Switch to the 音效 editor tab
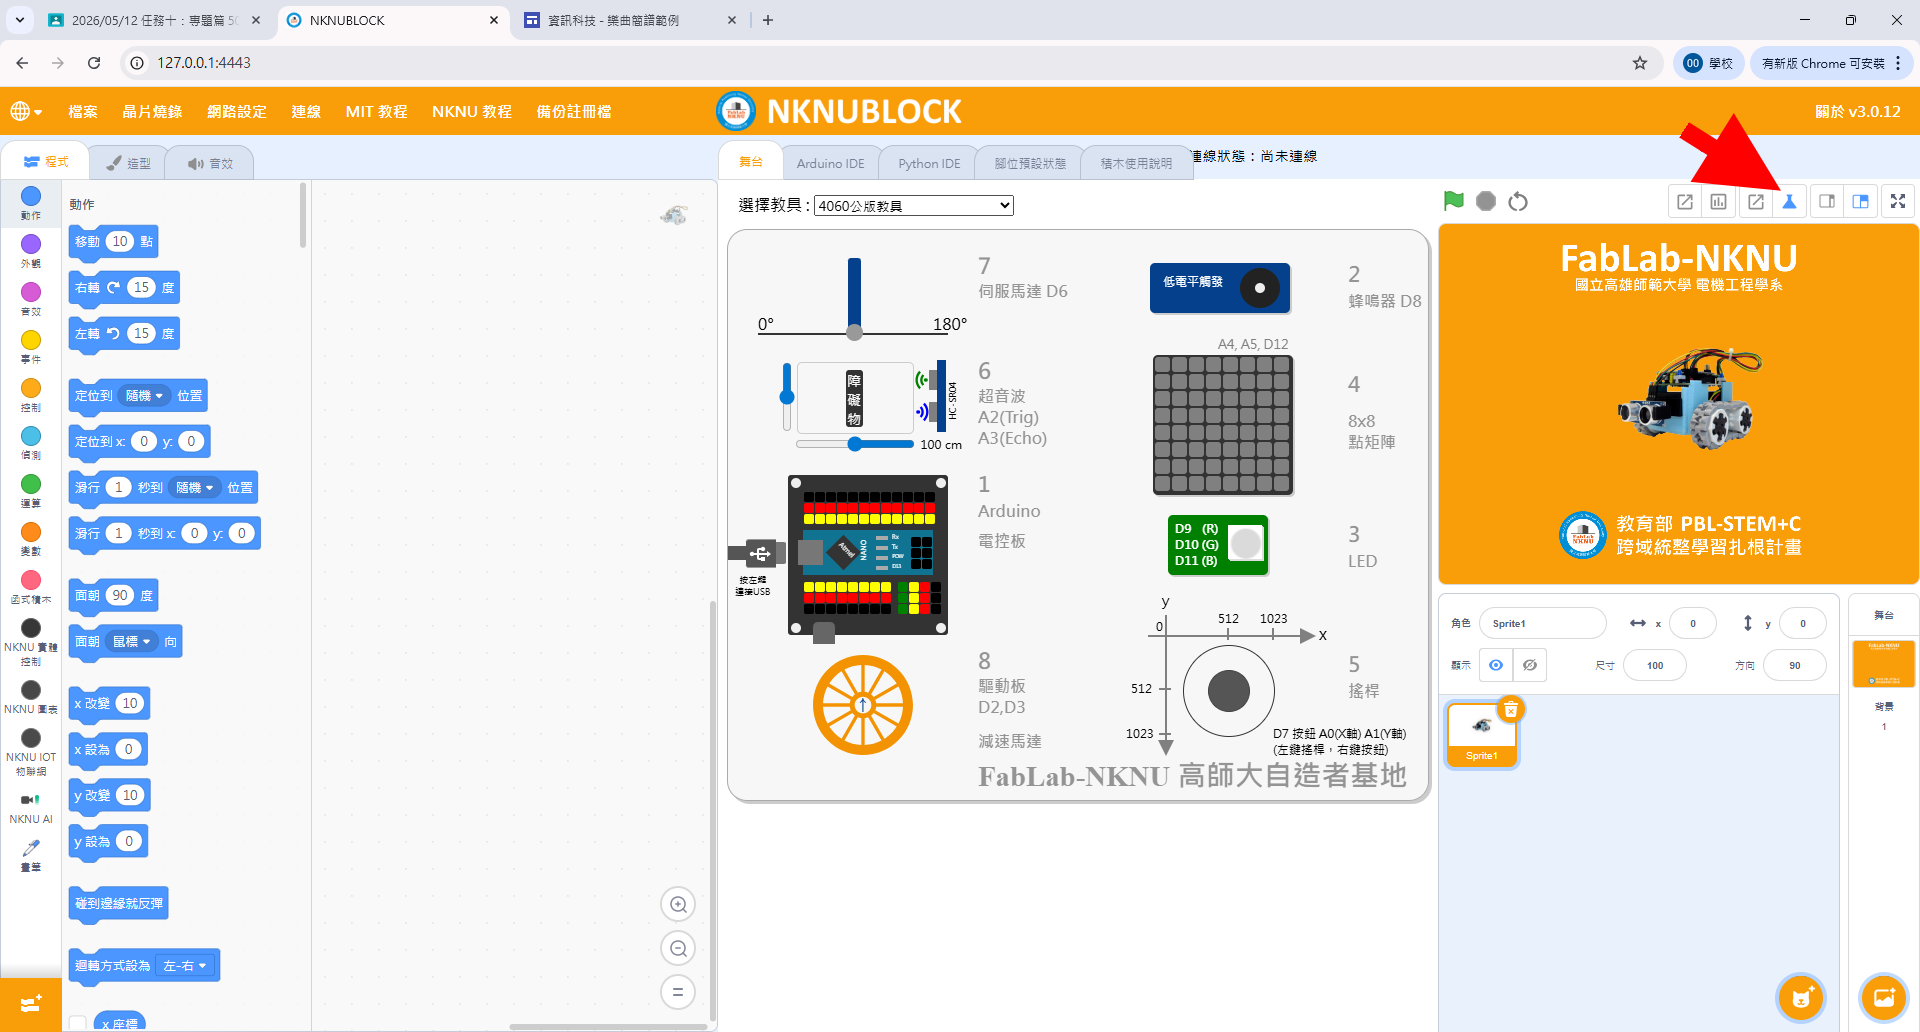Viewport: 1920px width, 1032px height. coord(210,163)
